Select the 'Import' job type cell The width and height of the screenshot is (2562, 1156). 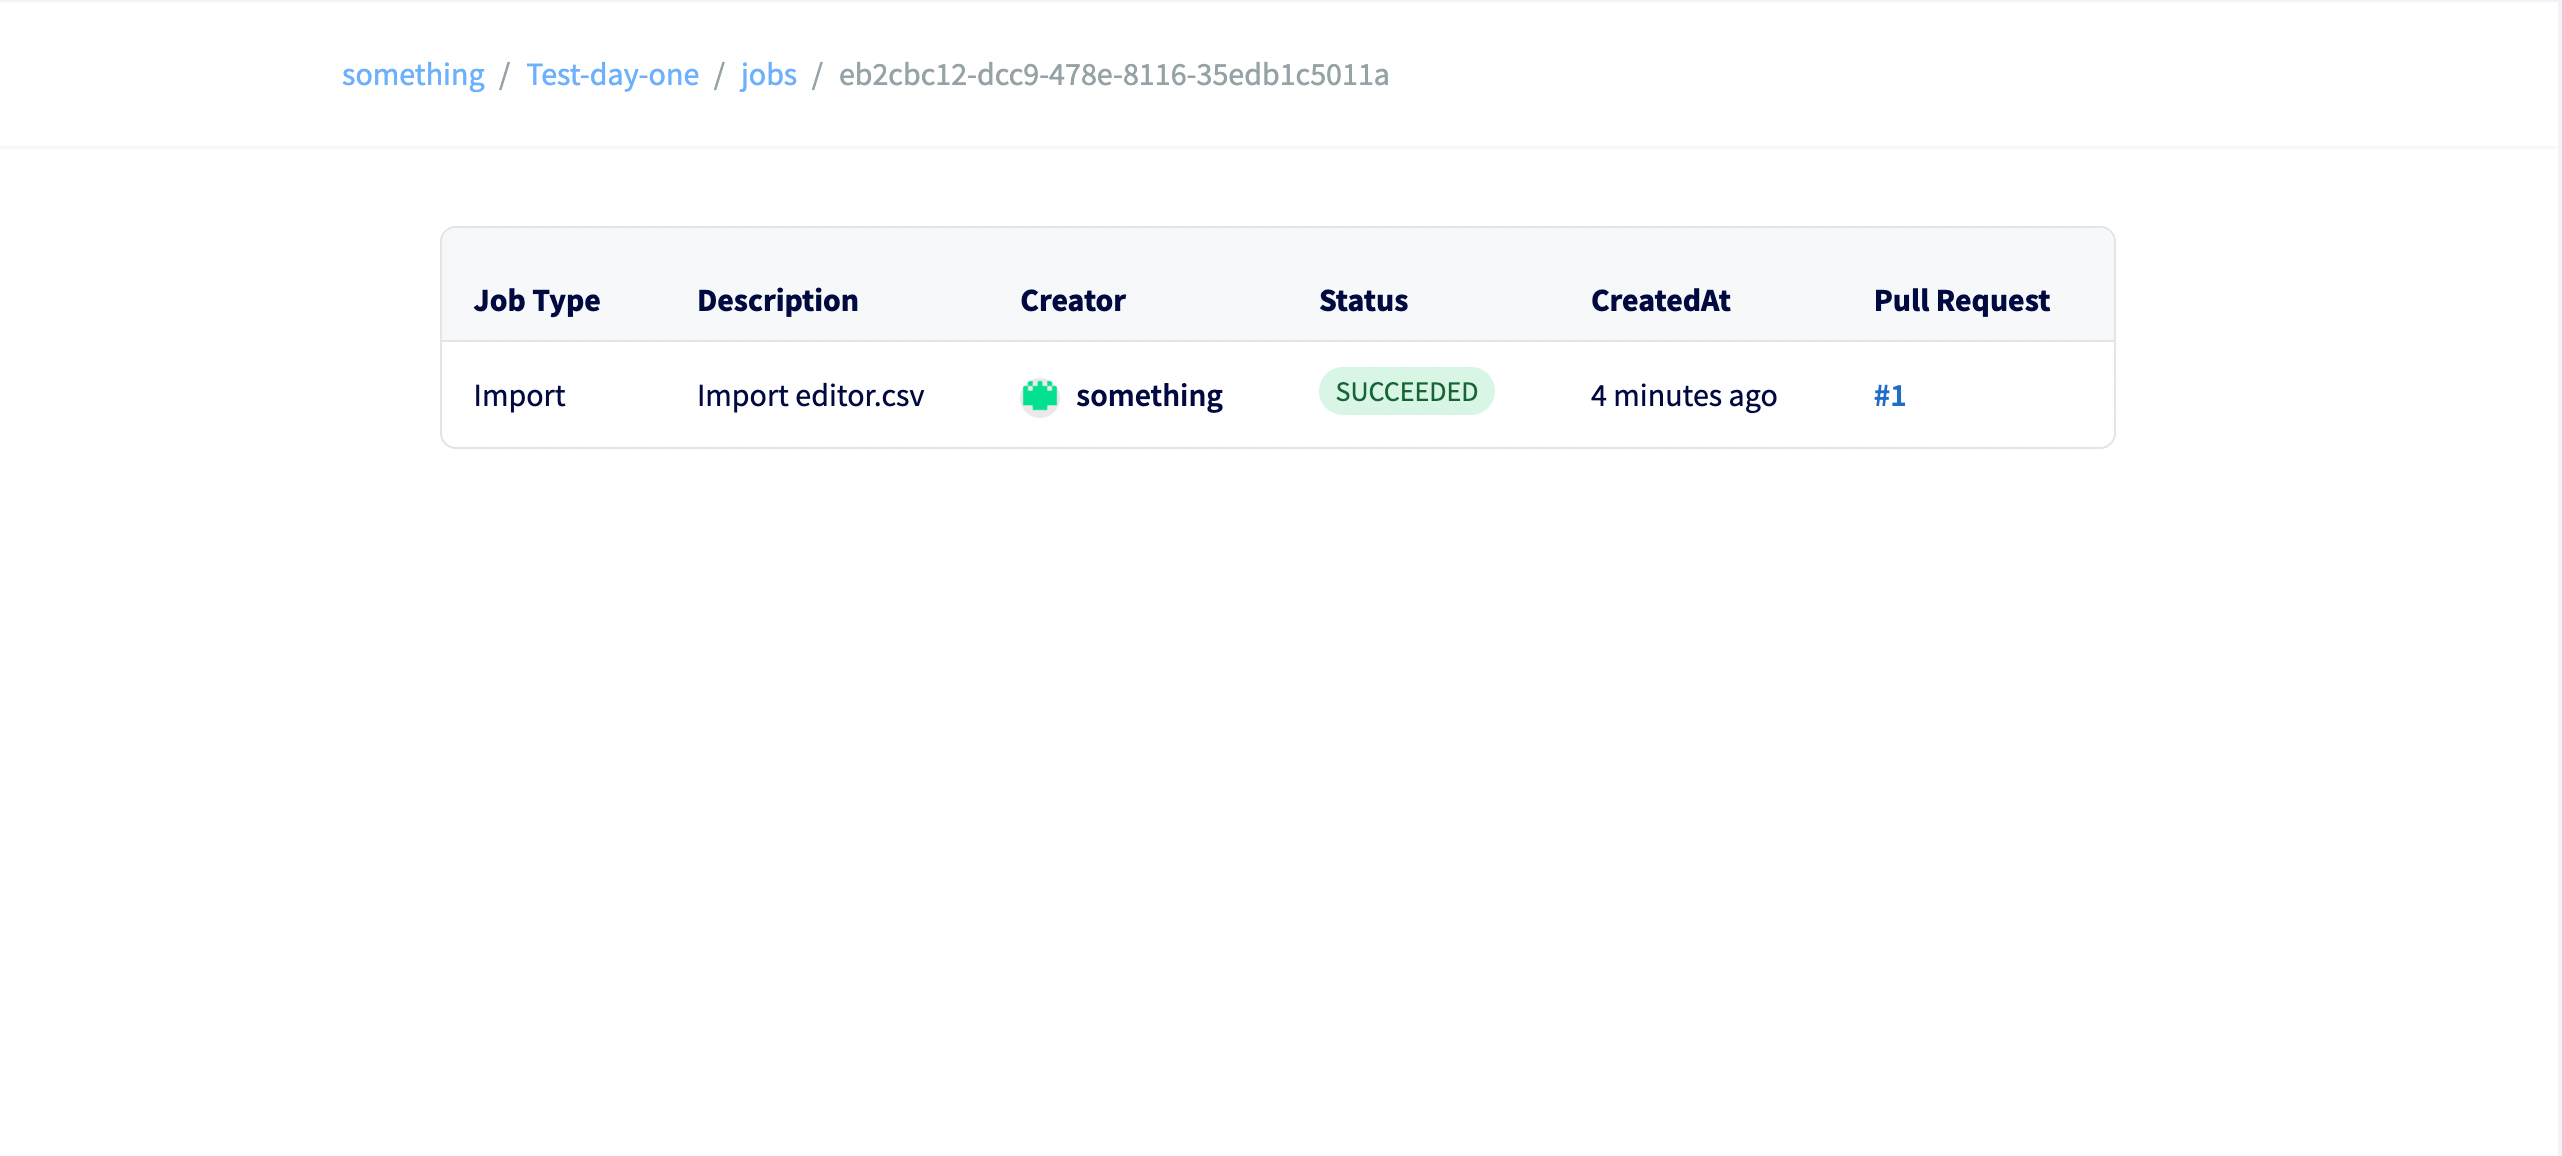coord(519,395)
